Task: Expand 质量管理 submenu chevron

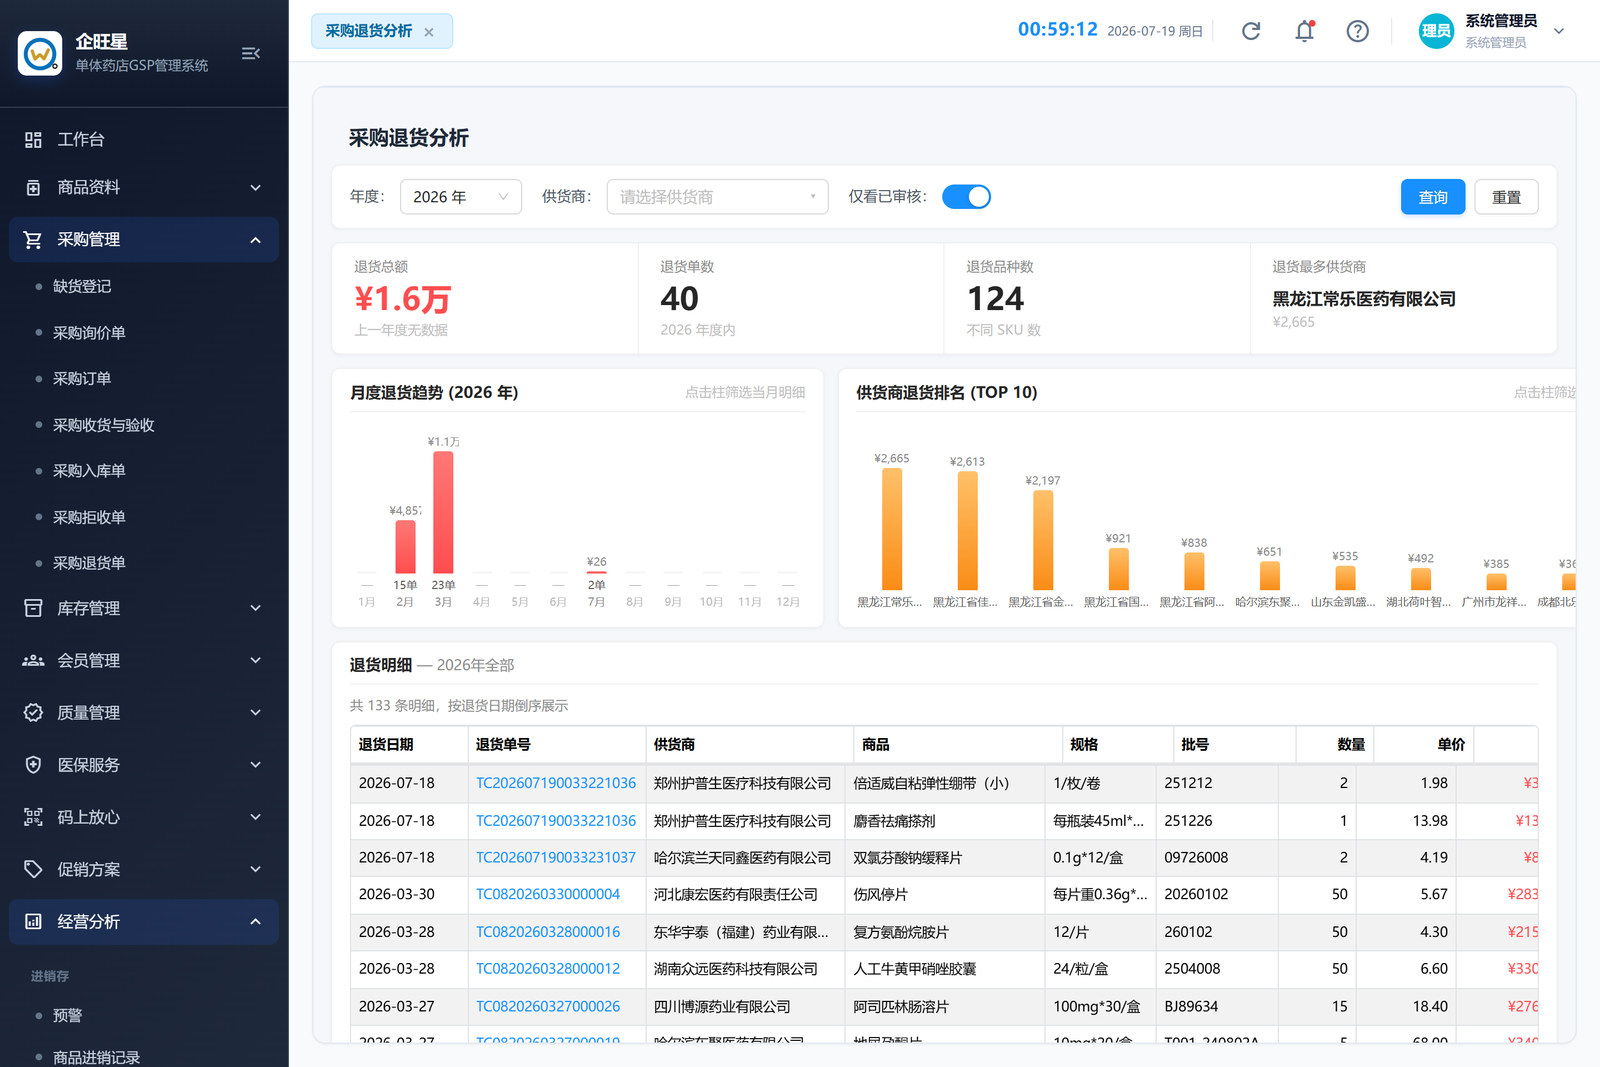Action: 255,712
